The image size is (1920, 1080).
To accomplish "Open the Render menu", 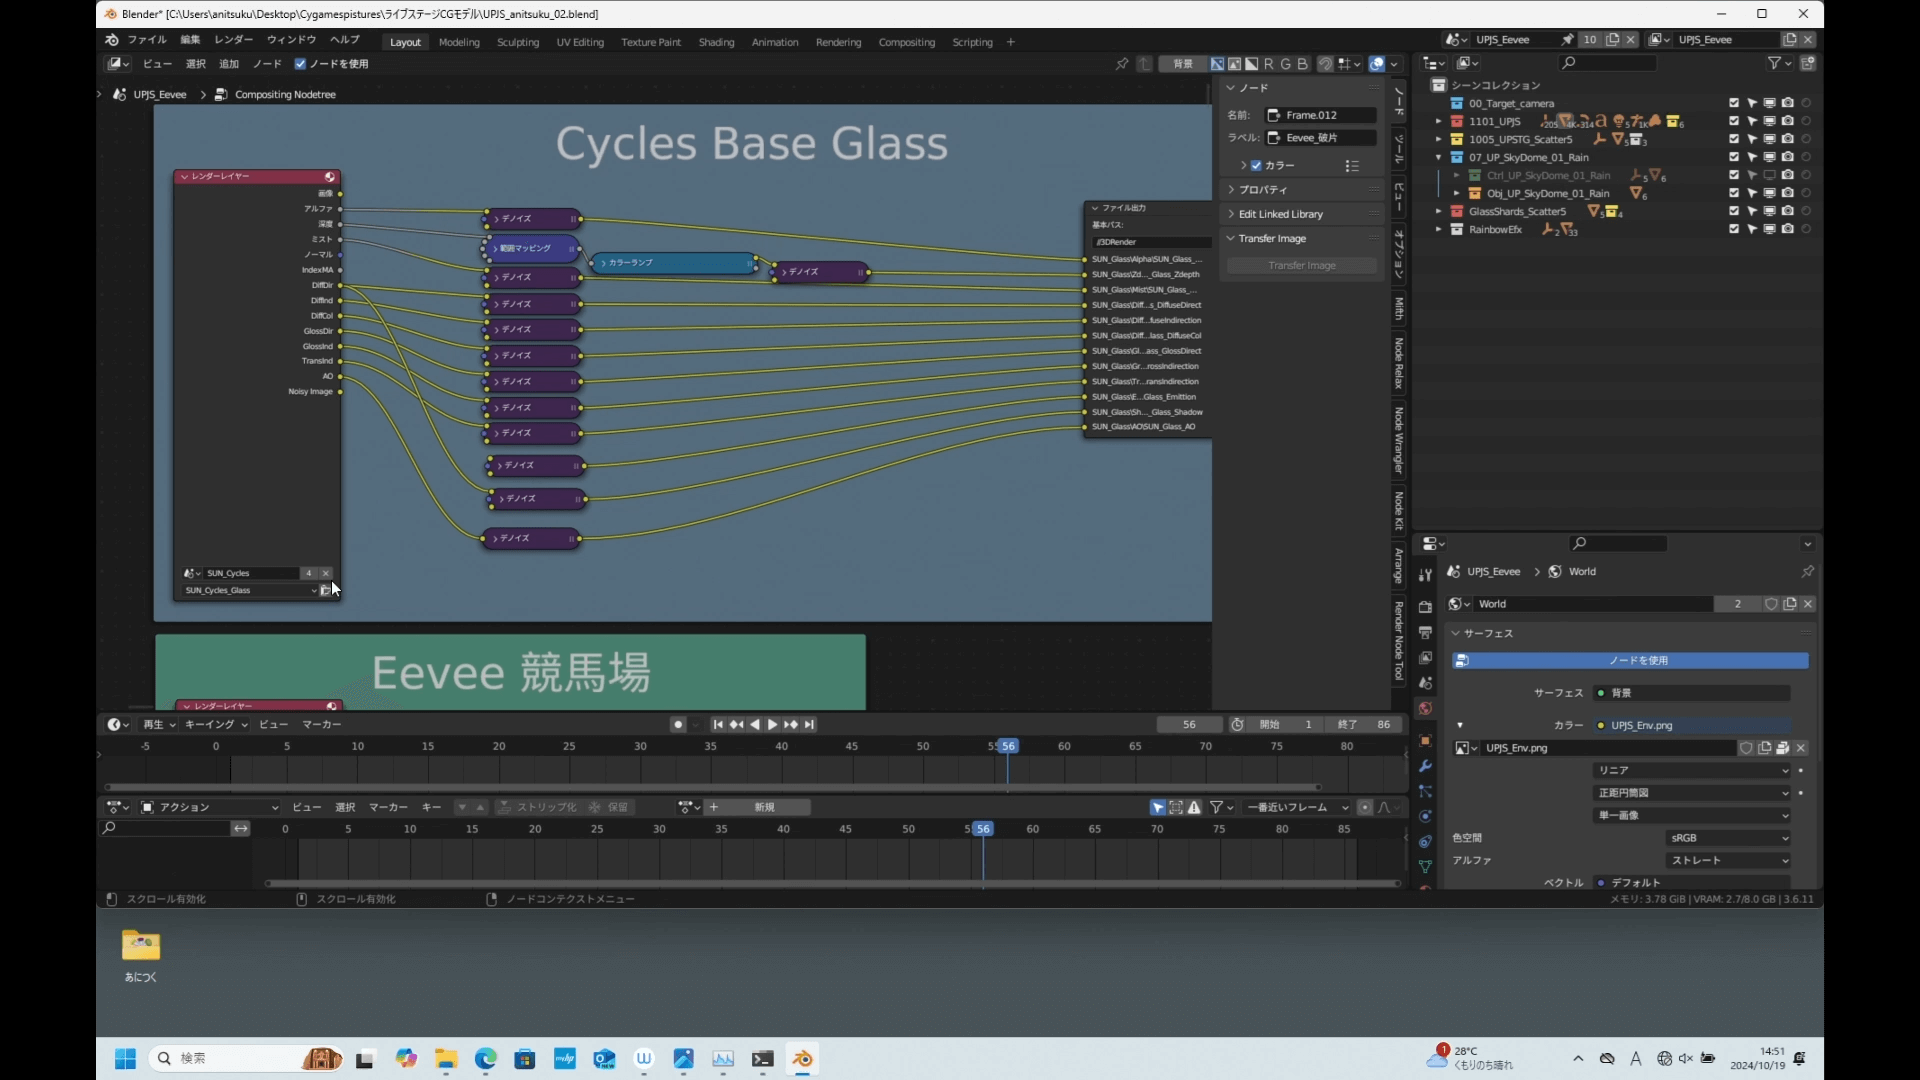I will pyautogui.click(x=233, y=40).
